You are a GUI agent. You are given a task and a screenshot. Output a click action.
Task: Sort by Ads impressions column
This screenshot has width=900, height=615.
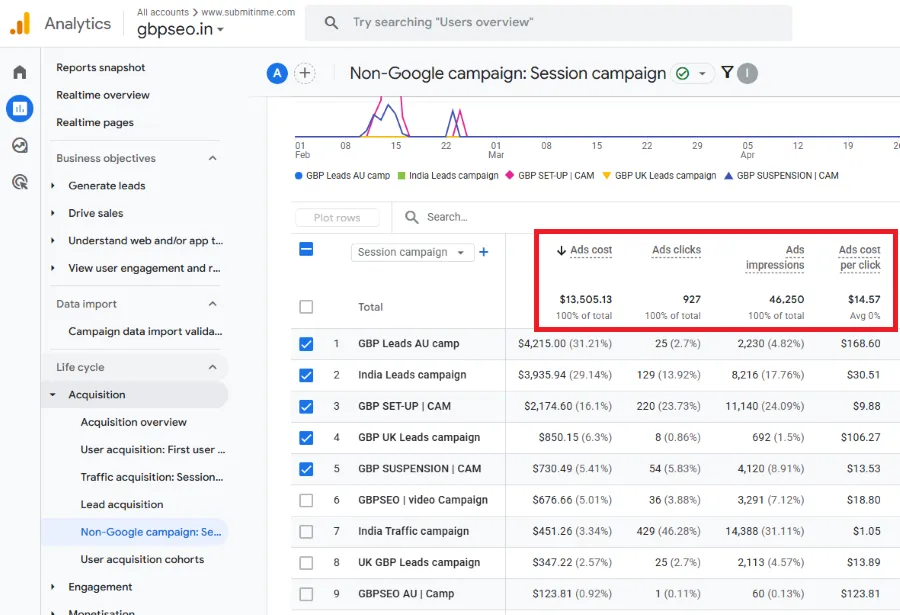(x=775, y=257)
